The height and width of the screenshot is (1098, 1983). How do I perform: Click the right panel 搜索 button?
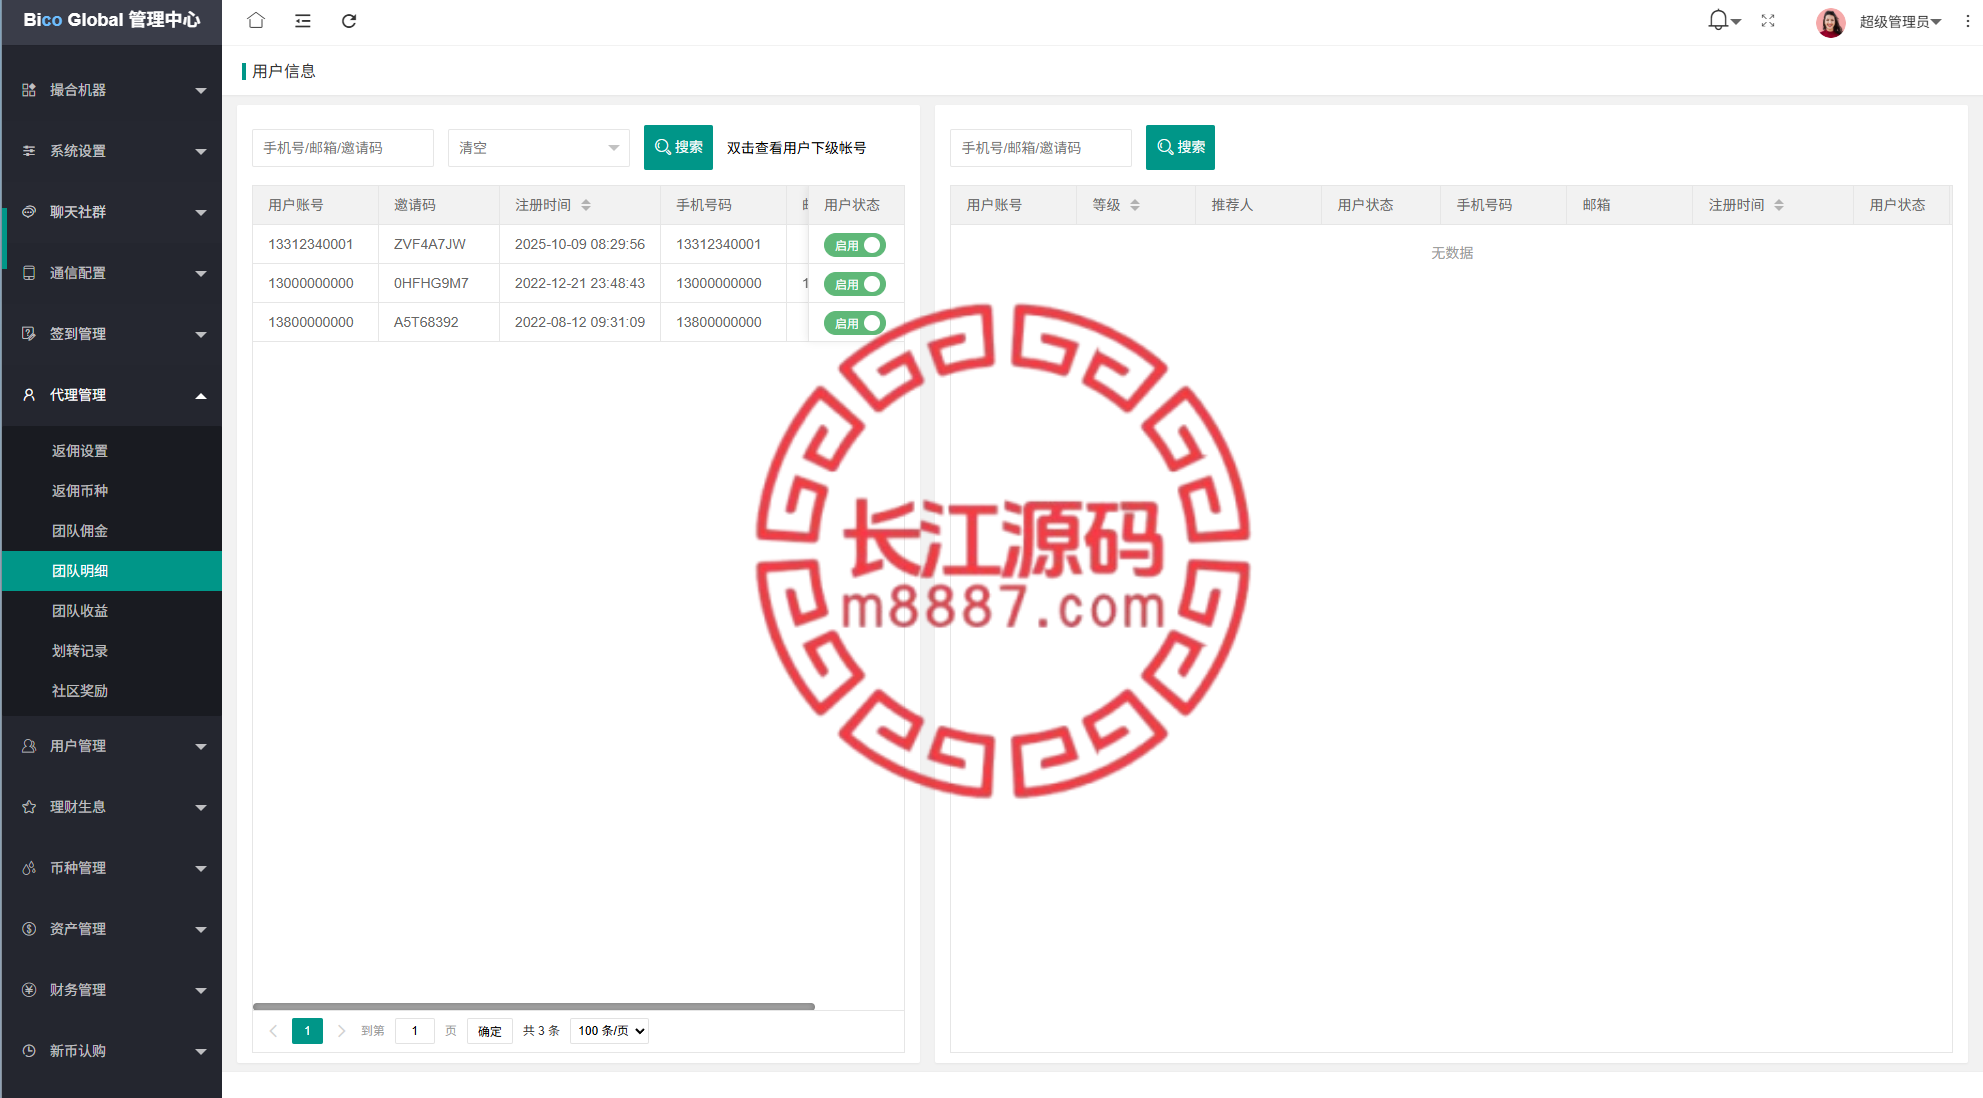click(x=1180, y=147)
